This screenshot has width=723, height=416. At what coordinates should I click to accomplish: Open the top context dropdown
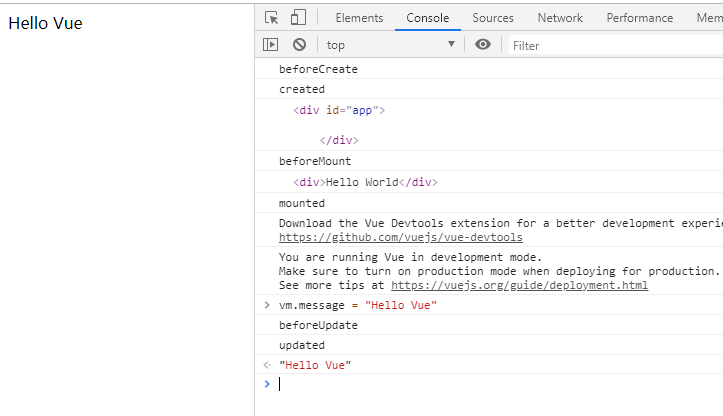[391, 45]
